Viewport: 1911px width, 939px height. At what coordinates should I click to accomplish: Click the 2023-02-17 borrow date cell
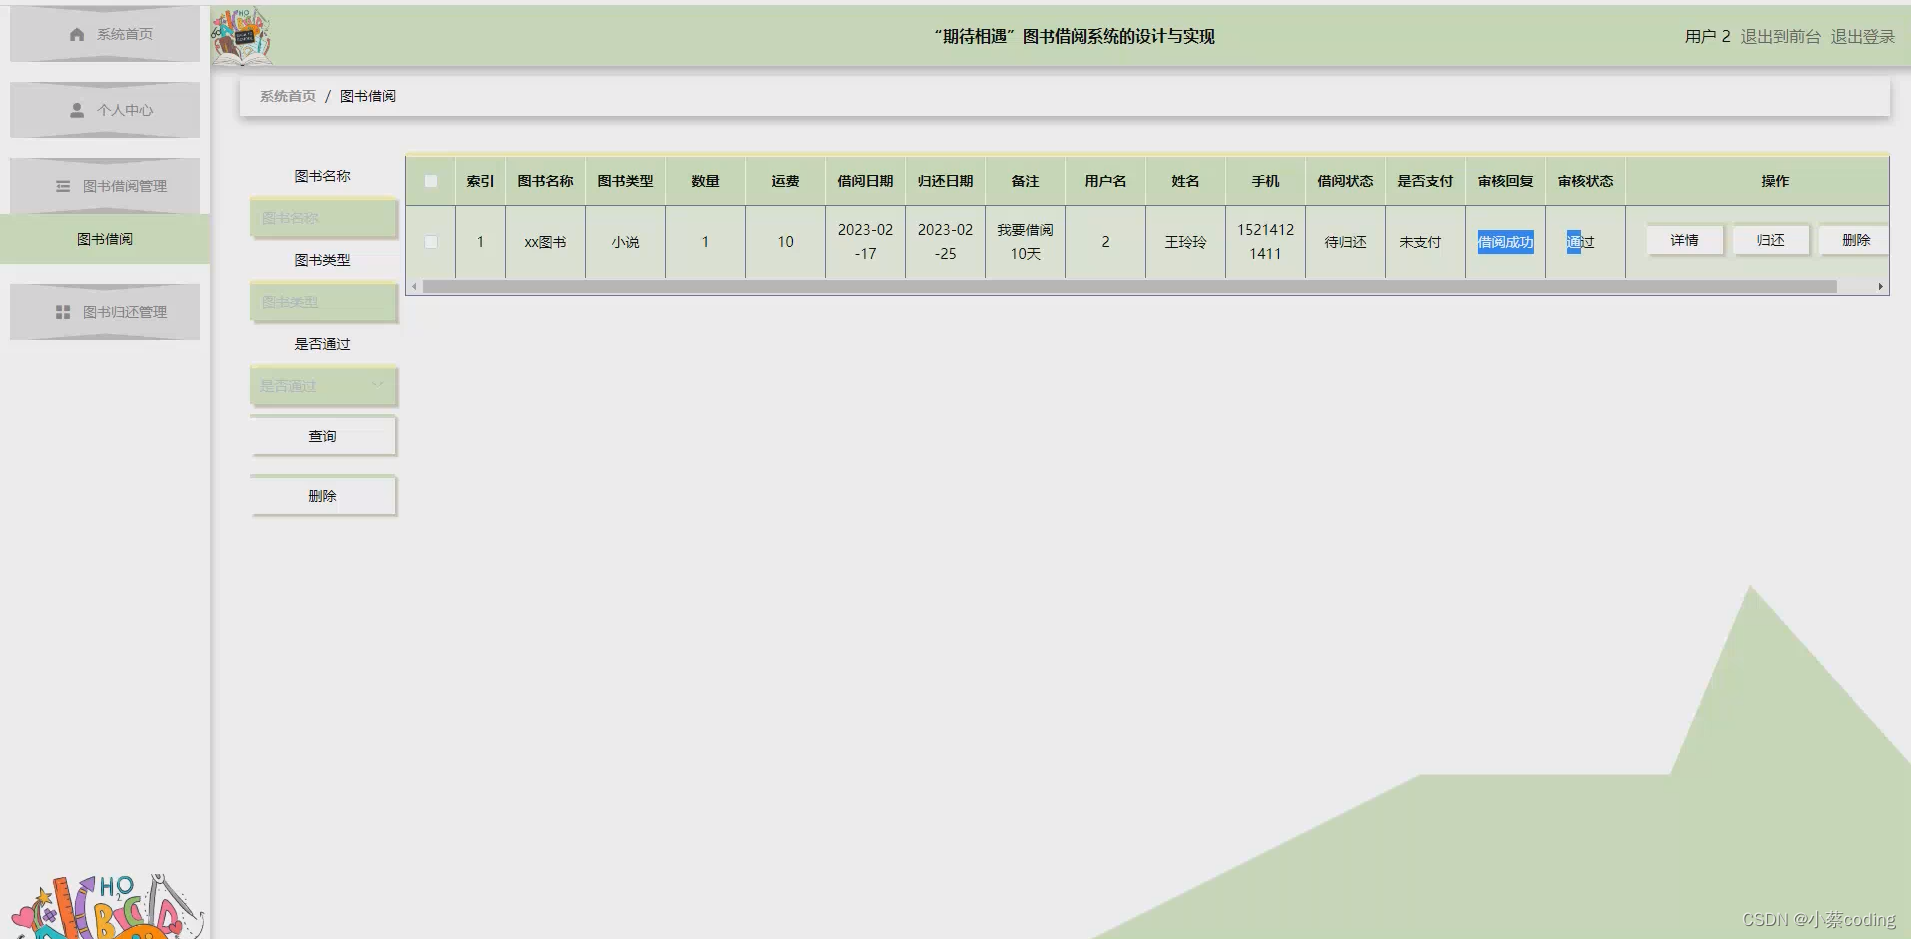tap(865, 242)
